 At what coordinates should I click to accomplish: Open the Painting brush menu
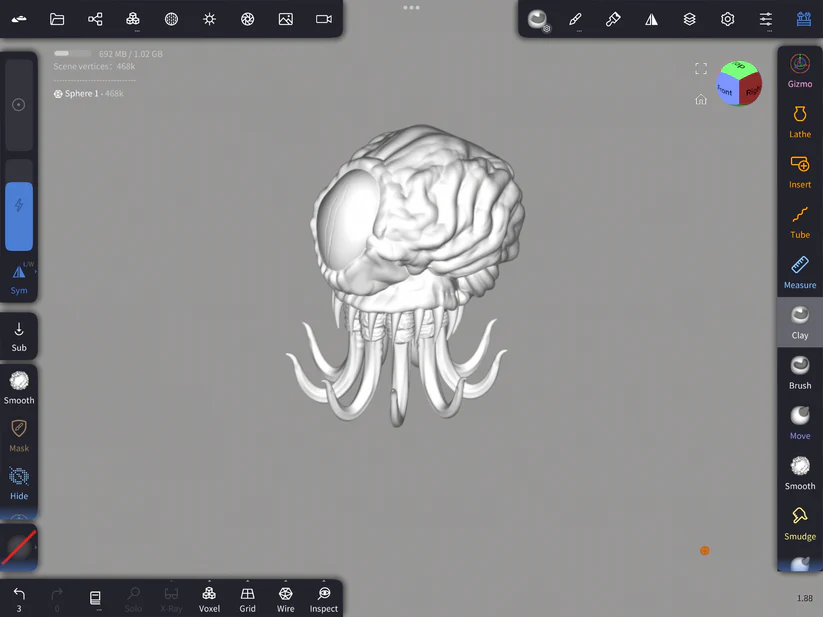pos(575,19)
